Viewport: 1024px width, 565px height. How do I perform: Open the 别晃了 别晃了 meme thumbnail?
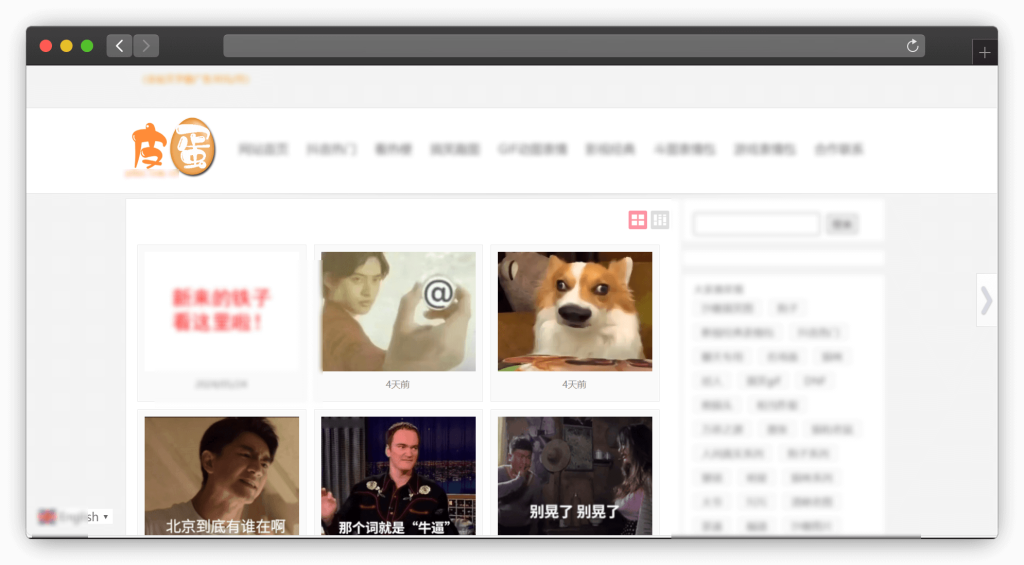[x=575, y=476]
